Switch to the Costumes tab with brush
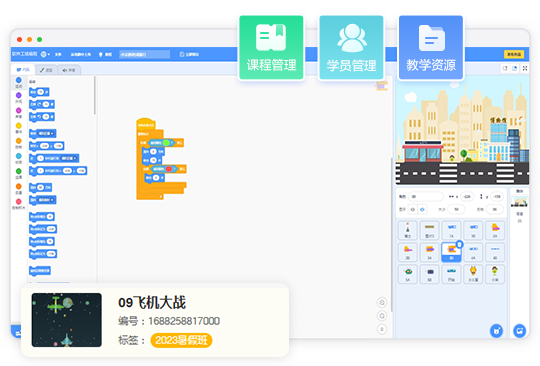 (46, 70)
